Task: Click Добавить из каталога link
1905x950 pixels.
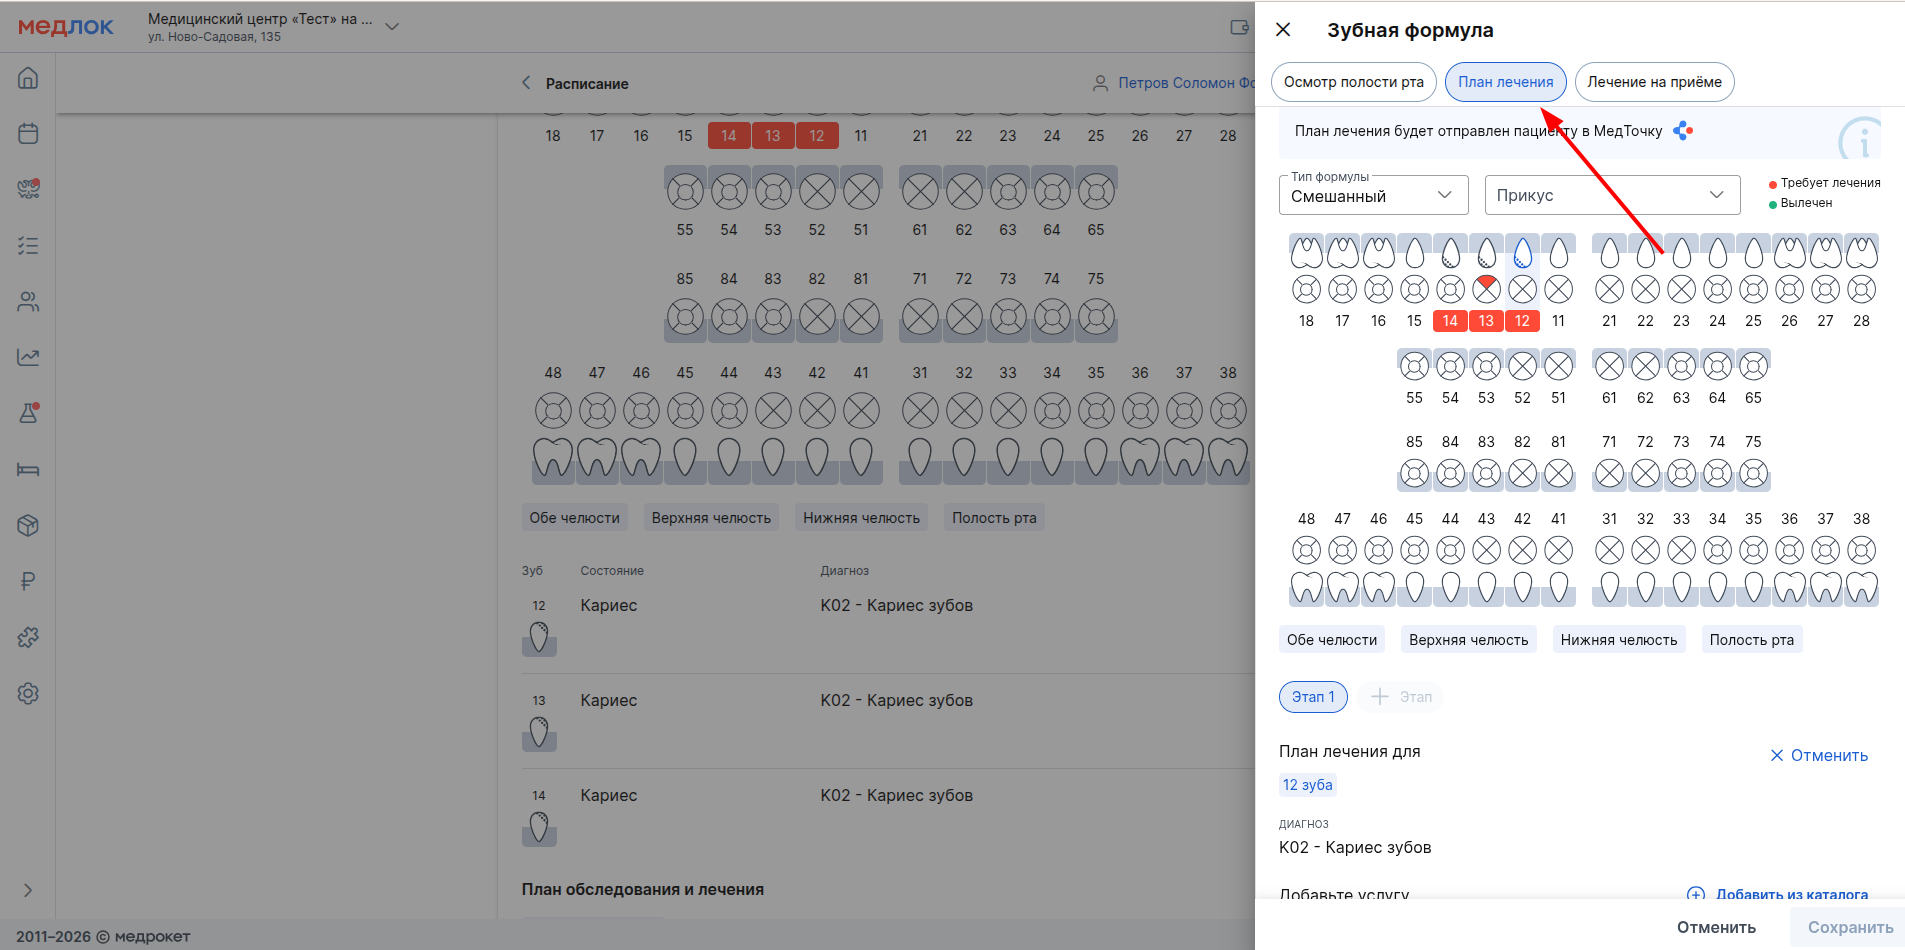Action: click(1791, 894)
